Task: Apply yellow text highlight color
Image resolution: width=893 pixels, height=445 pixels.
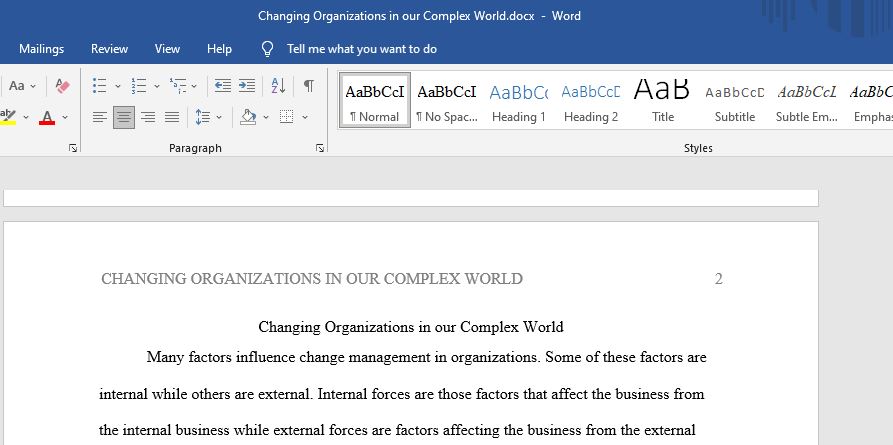Action: (8, 117)
